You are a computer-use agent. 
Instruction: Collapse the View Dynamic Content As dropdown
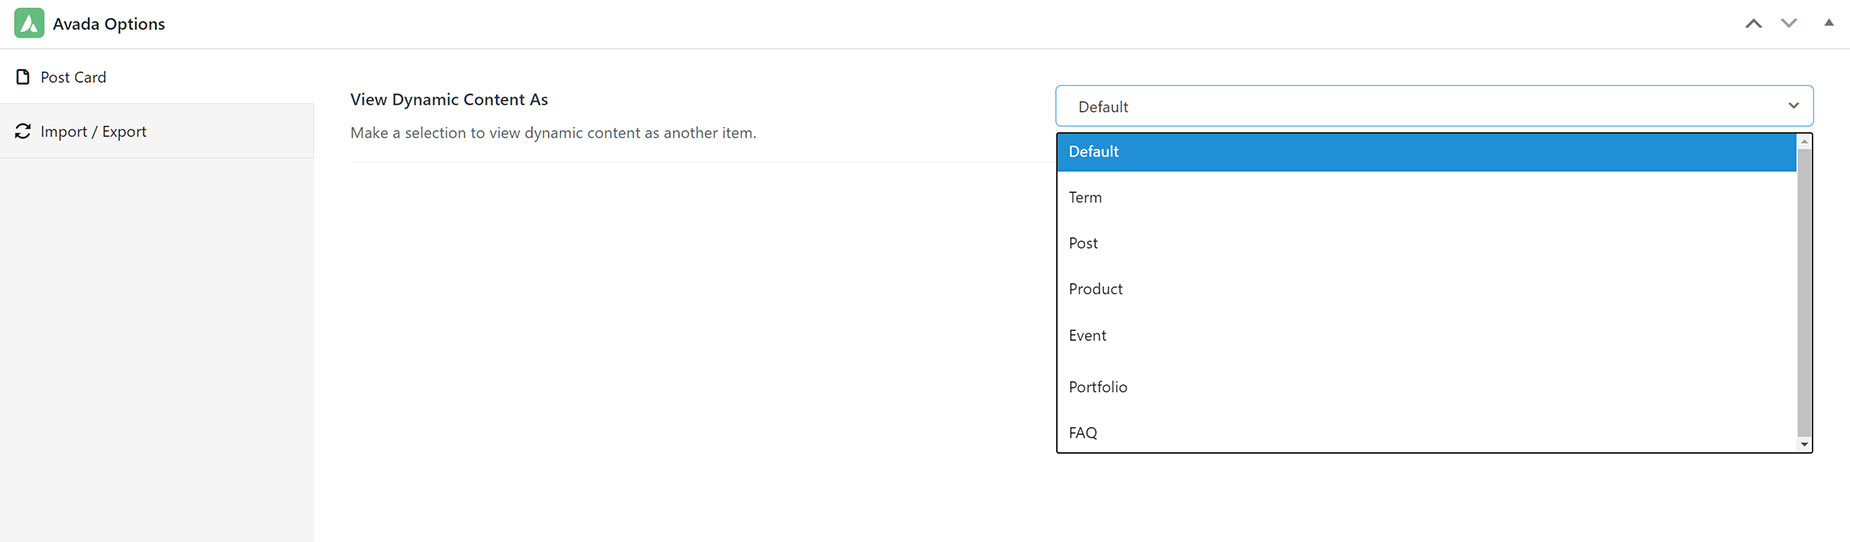point(1434,106)
